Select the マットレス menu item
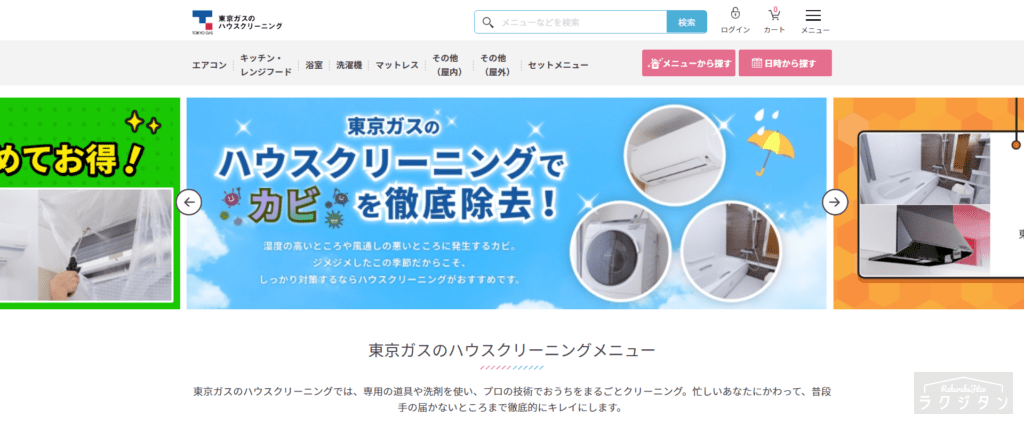The height and width of the screenshot is (425, 1024). 396,65
